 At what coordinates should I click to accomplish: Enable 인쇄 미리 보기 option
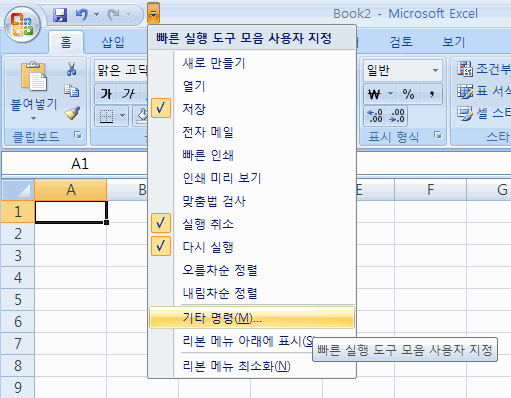point(252,178)
